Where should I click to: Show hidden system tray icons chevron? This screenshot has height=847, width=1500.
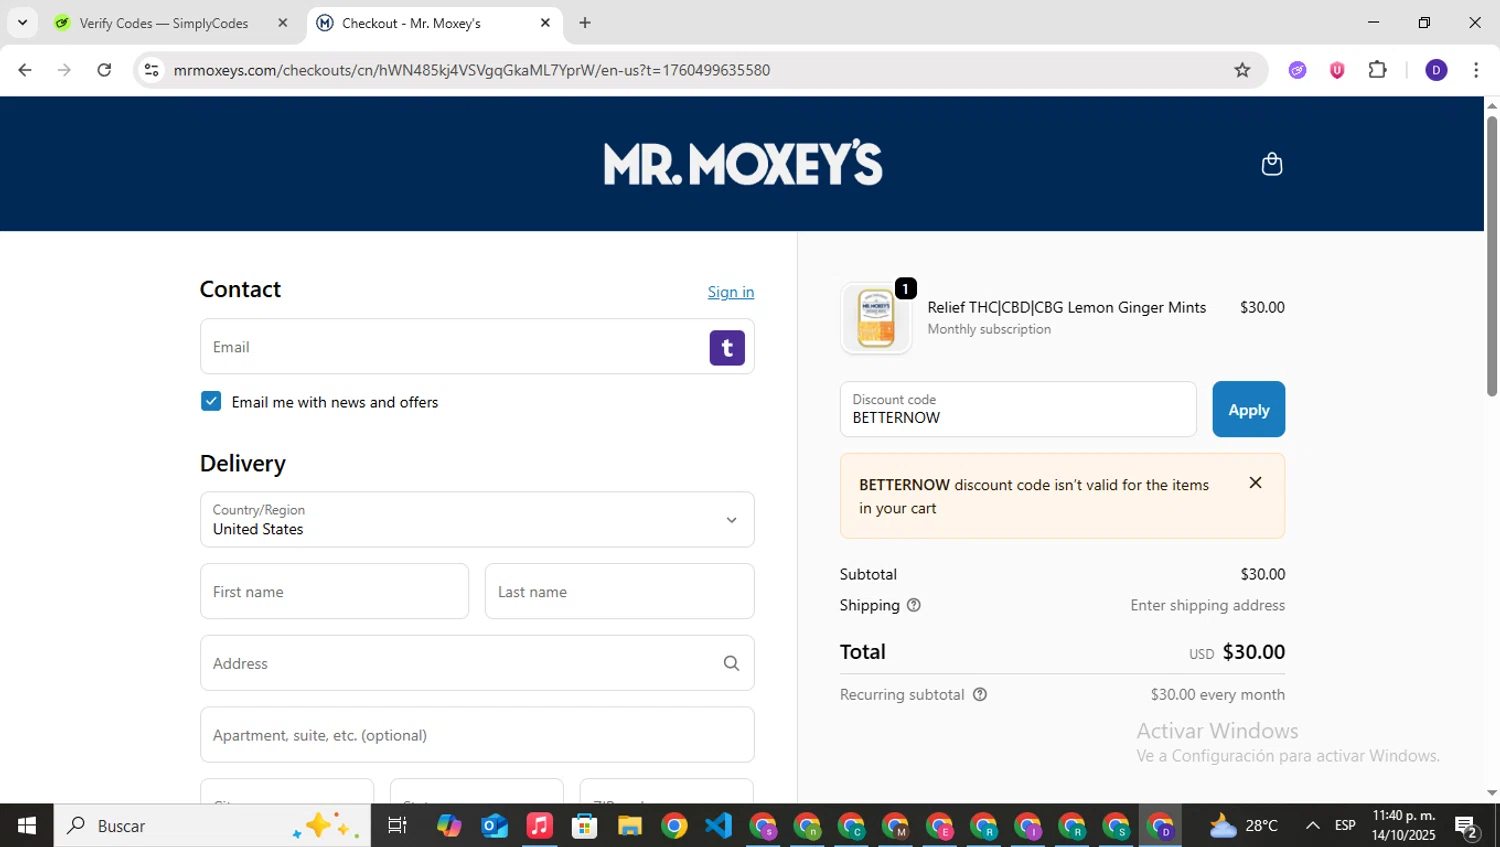pos(1312,825)
